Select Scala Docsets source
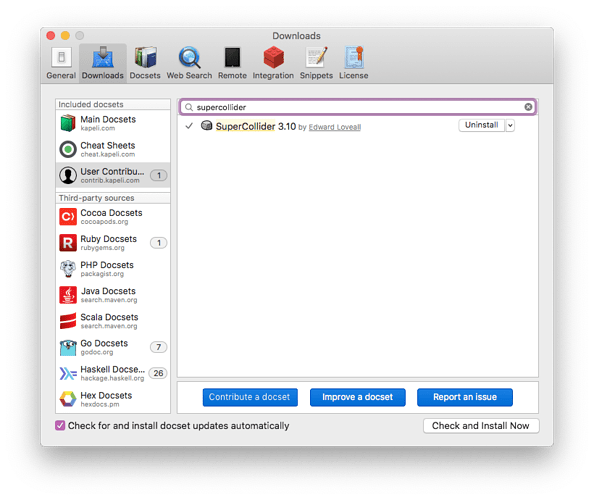594x500 pixels. coord(113,321)
